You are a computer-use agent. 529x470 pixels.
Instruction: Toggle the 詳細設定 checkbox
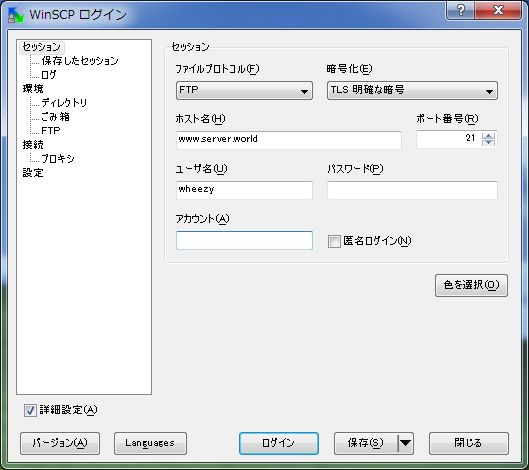tap(30, 411)
